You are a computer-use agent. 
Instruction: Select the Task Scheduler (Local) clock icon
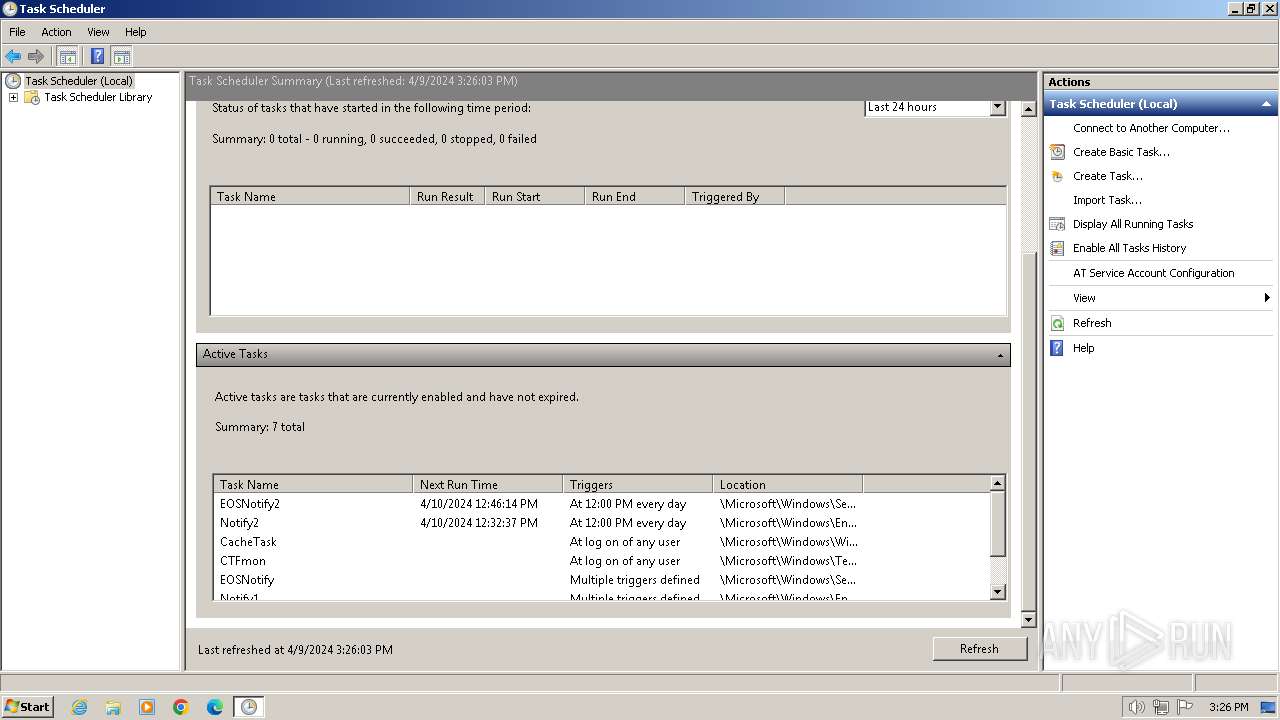point(13,81)
